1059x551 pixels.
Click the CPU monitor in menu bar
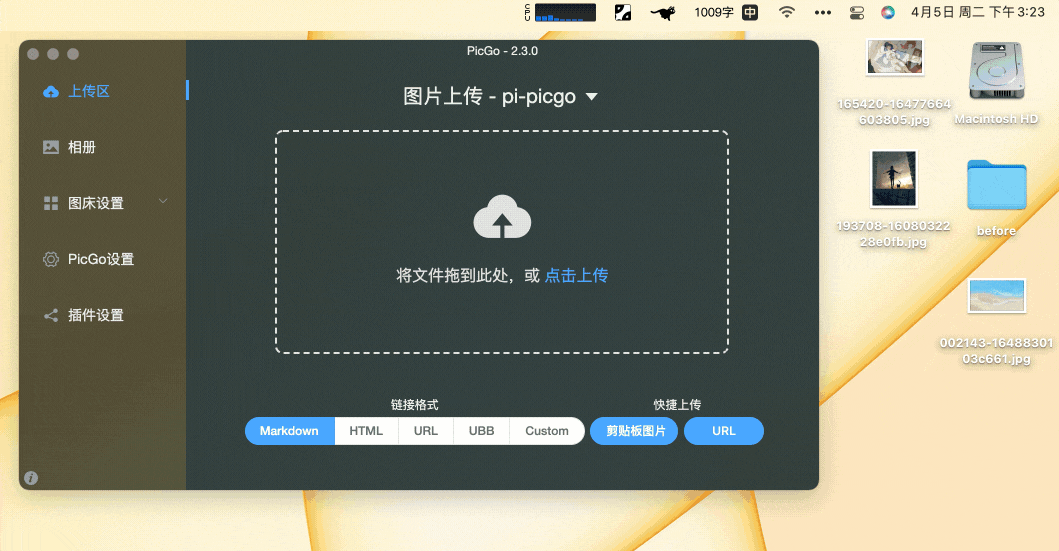coord(560,12)
